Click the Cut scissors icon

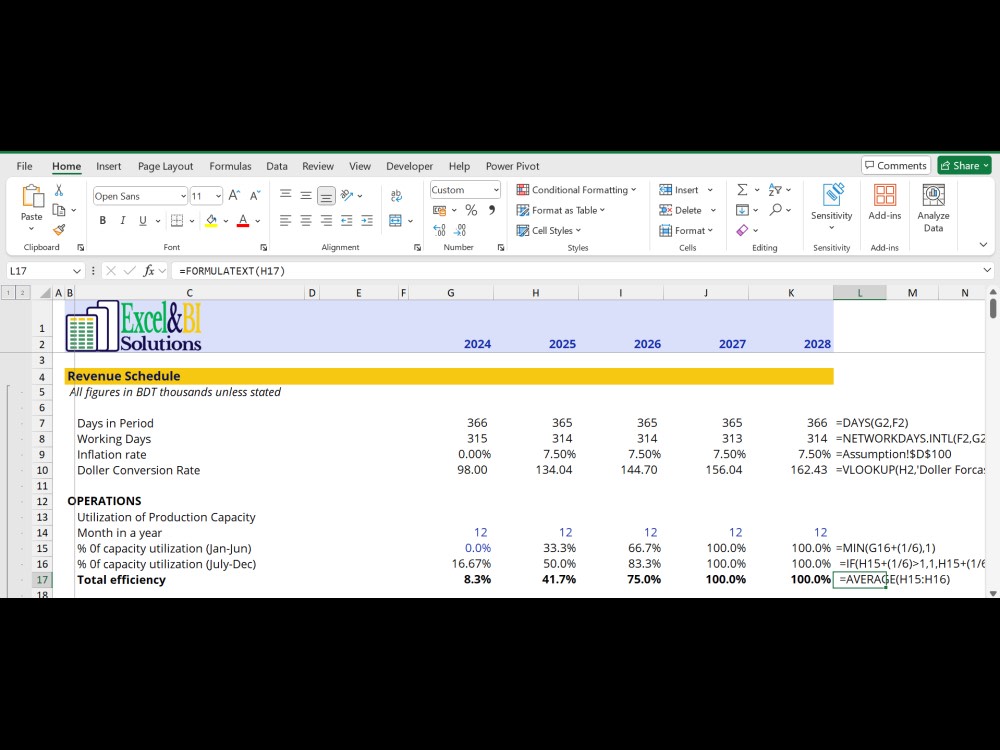pyautogui.click(x=59, y=190)
